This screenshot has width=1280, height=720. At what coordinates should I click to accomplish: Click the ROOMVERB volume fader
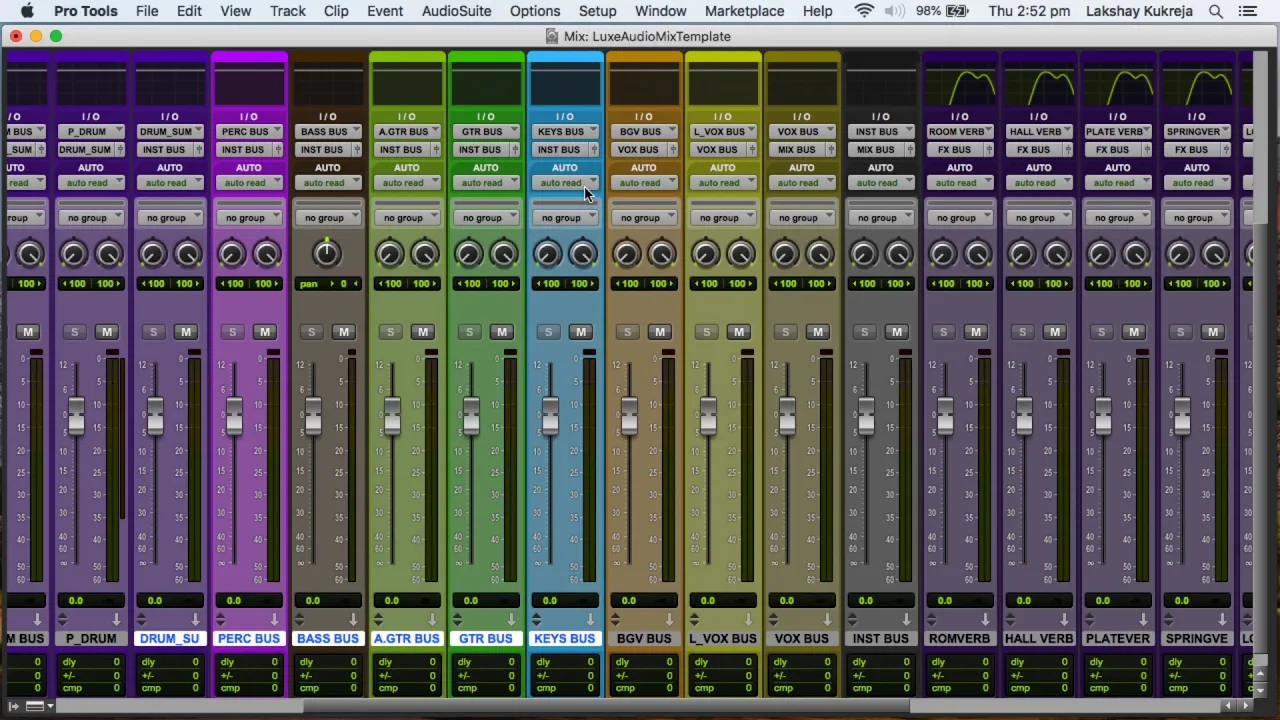point(944,414)
